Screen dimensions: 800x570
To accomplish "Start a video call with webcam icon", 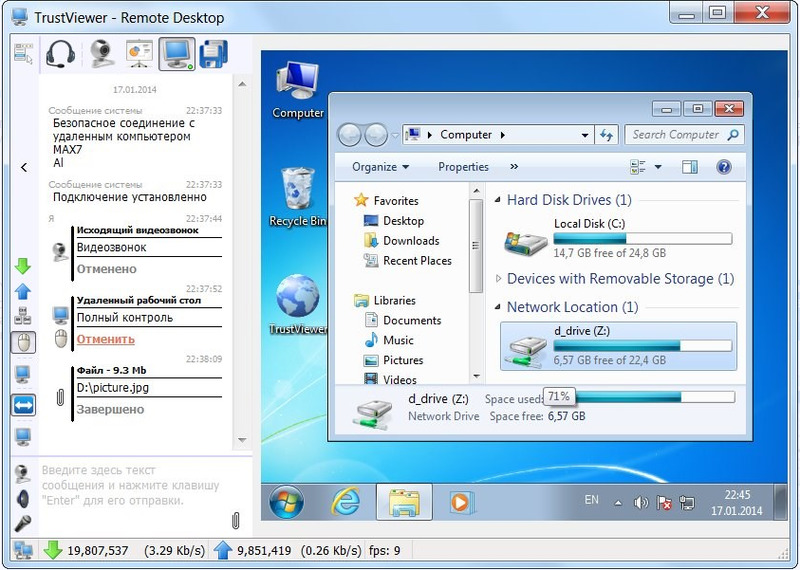I will 102,54.
